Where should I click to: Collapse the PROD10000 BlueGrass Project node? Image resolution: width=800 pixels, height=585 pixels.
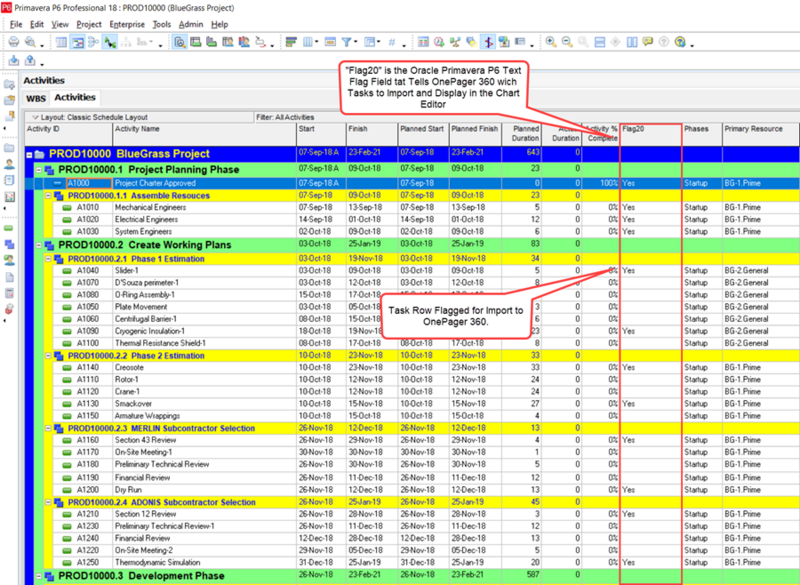30,154
